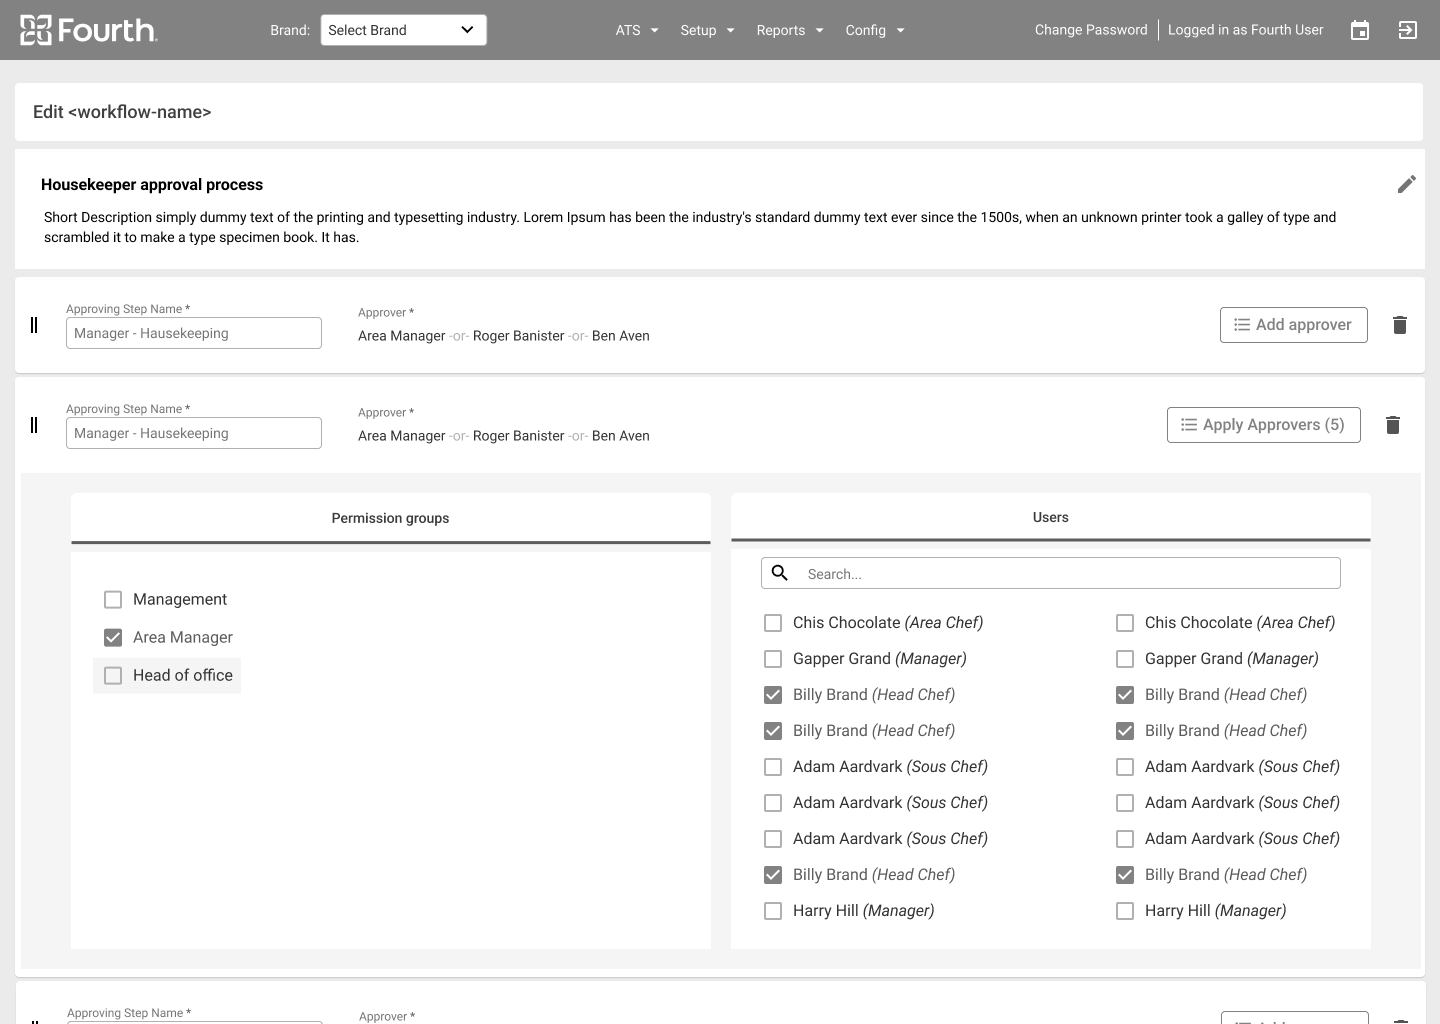Delete the first approving step
The width and height of the screenshot is (1440, 1024).
[x=1399, y=325]
